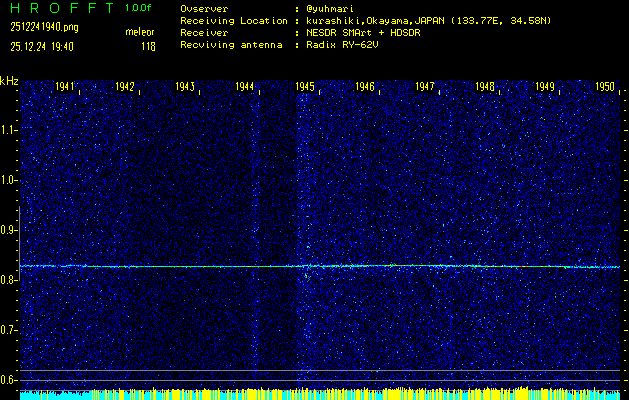629x400 pixels.
Task: Select the 1.0.0f version label
Action: [x=137, y=8]
